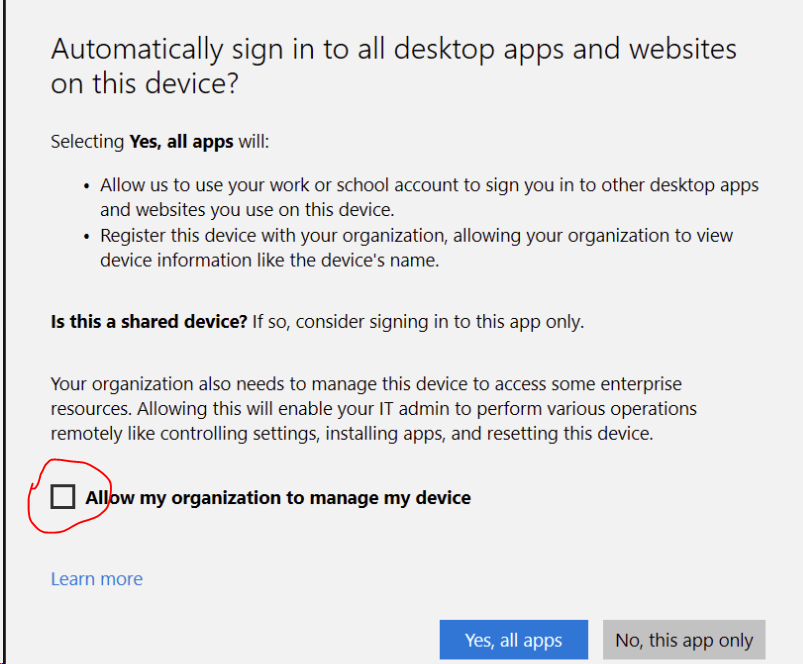Choose No, this app only

pyautogui.click(x=684, y=639)
